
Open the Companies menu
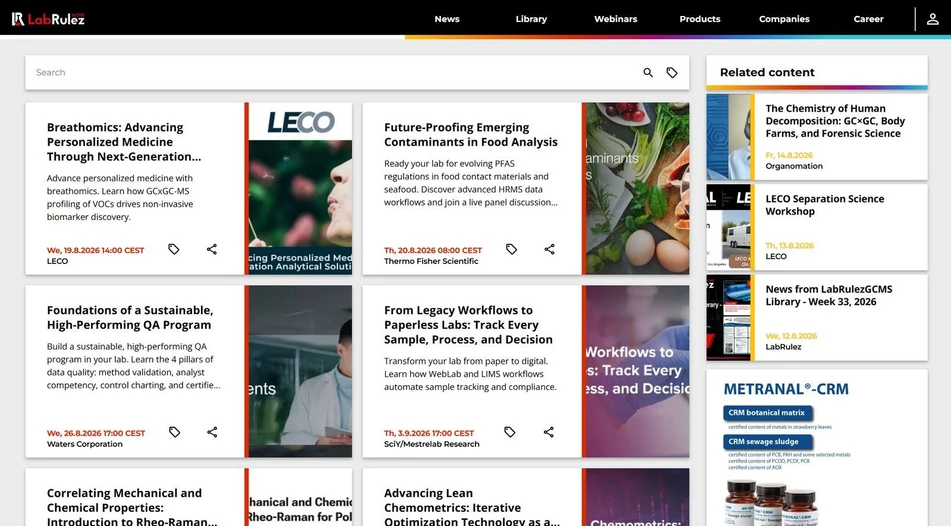click(784, 19)
